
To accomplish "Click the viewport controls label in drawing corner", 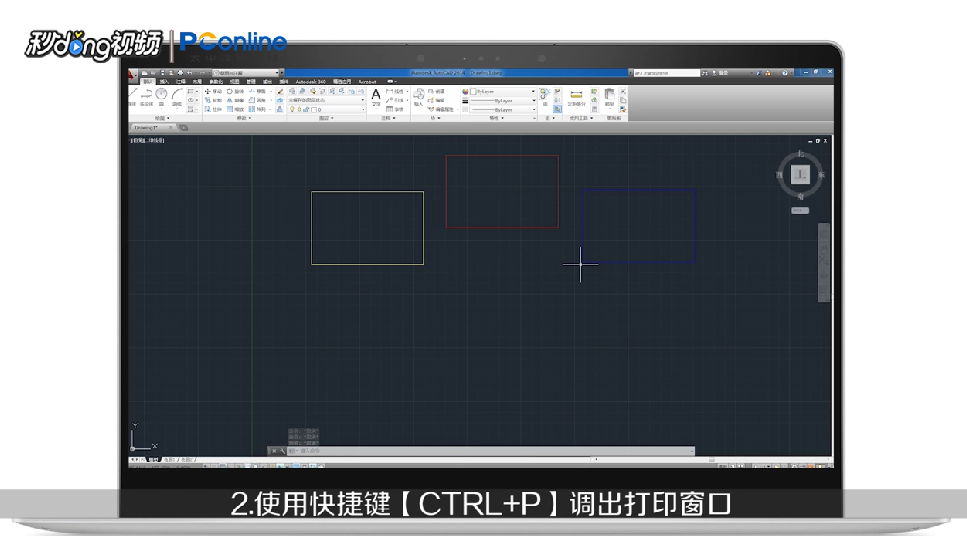I will click(x=147, y=141).
